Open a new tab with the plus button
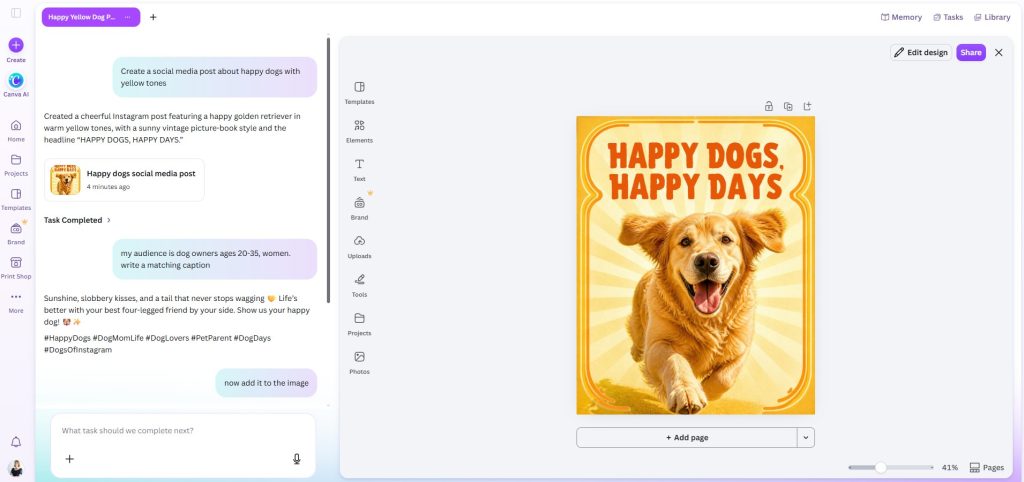The image size is (1024, 482). [153, 17]
